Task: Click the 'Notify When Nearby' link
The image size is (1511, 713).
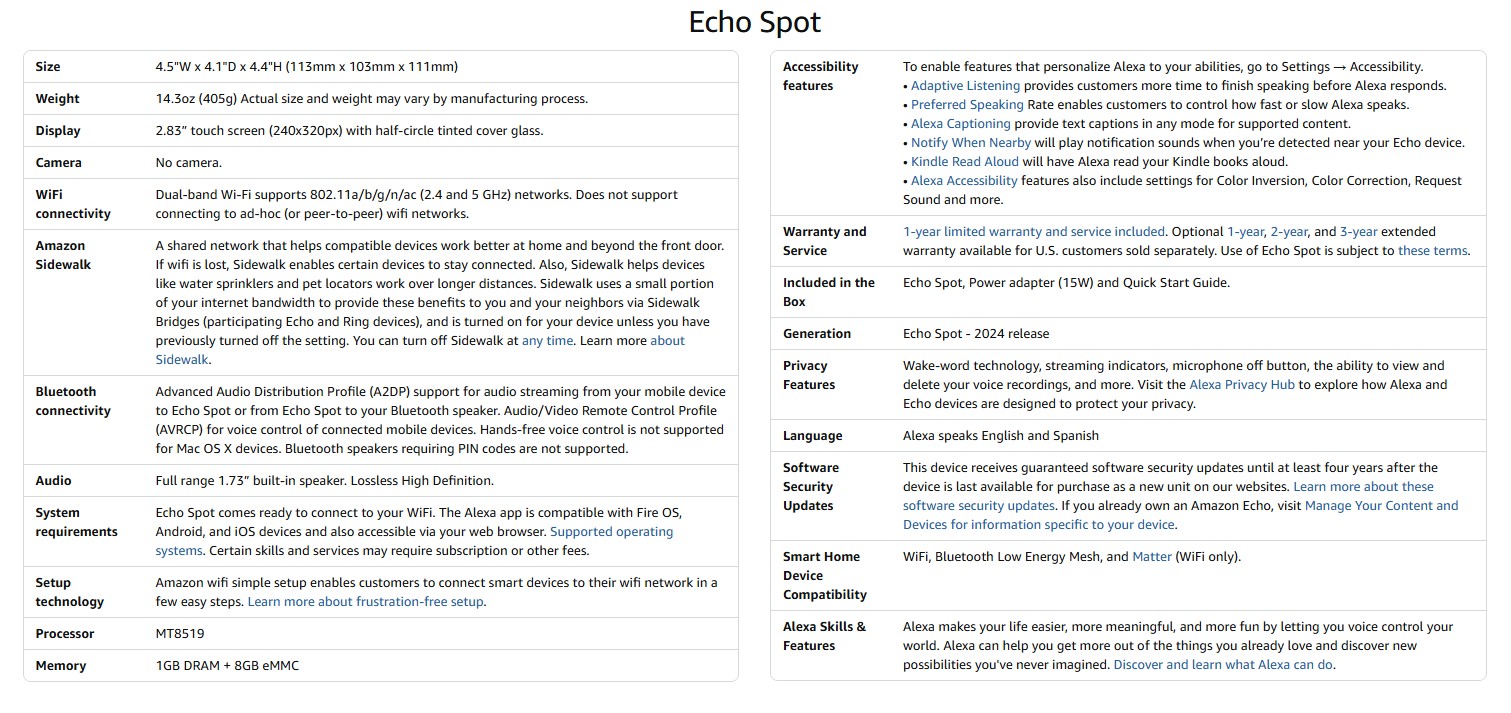Action: 970,142
